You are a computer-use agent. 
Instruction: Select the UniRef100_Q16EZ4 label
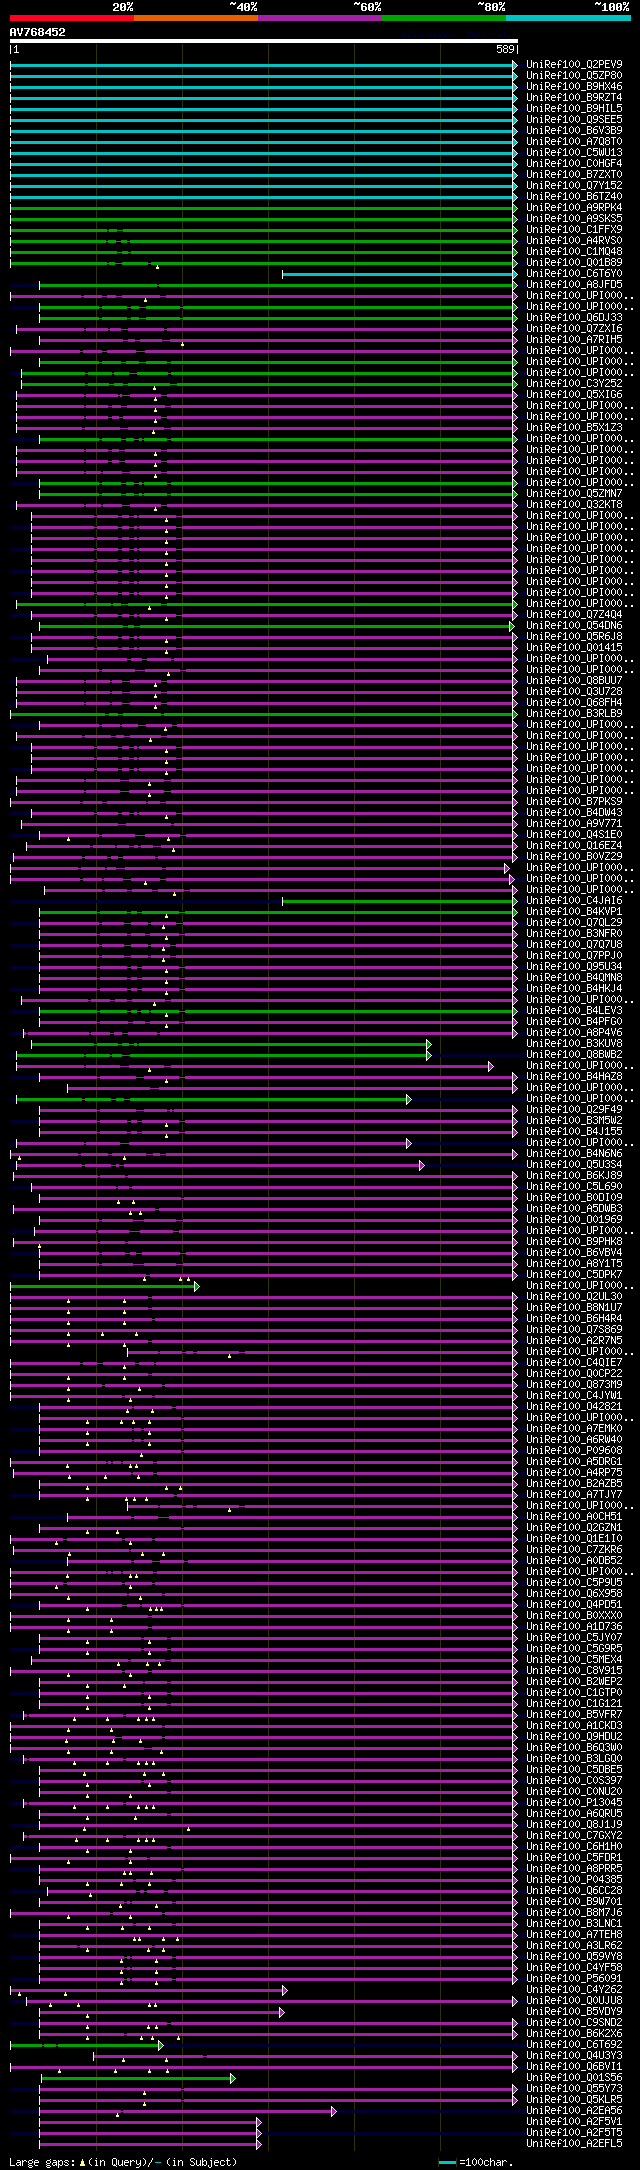pyautogui.click(x=574, y=845)
